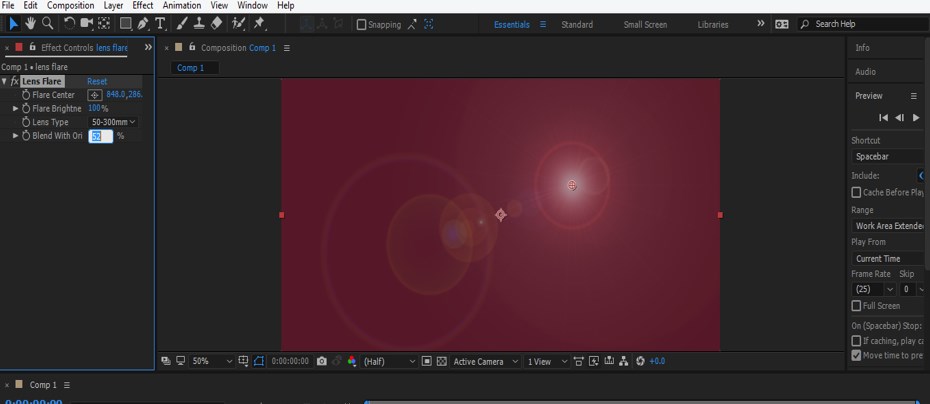Select the Pen tool
The width and height of the screenshot is (930, 404).
tap(143, 24)
